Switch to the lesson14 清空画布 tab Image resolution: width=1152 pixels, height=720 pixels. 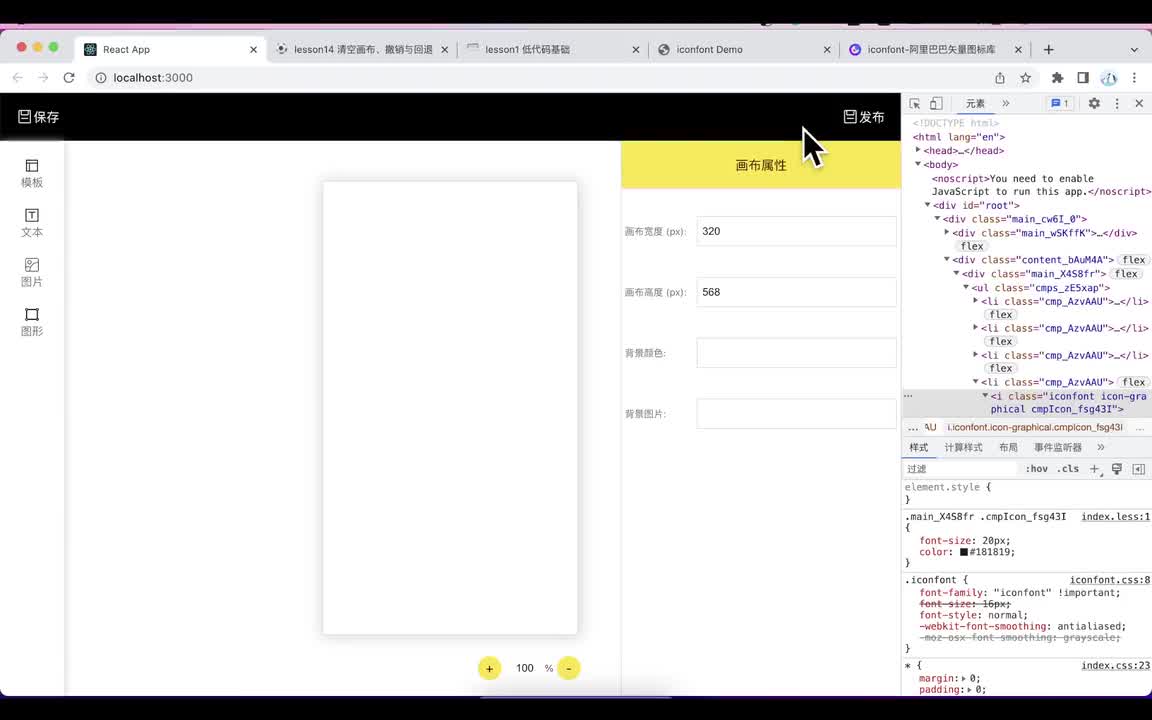(x=363, y=49)
